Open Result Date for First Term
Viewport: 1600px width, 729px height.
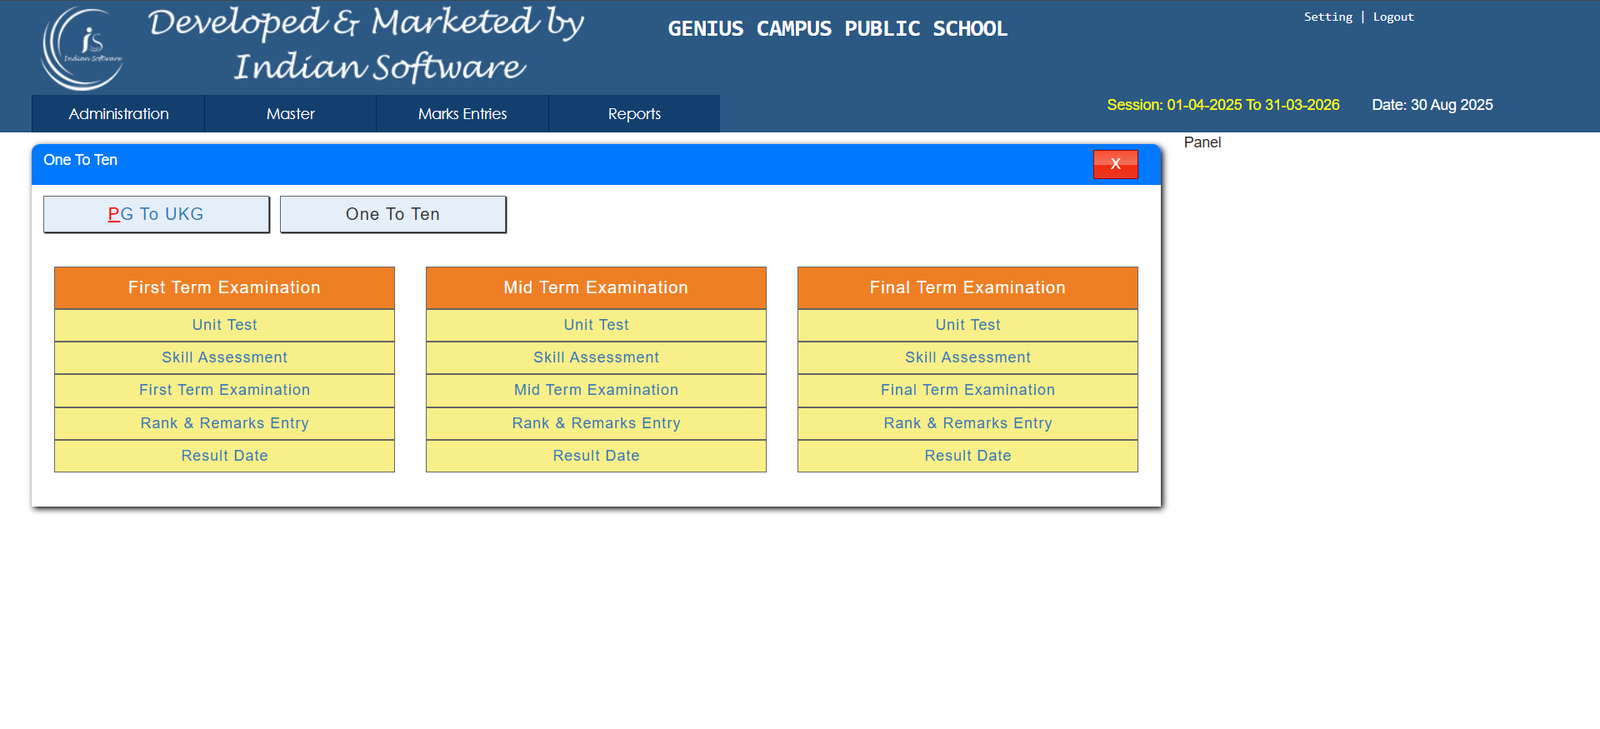click(x=224, y=456)
